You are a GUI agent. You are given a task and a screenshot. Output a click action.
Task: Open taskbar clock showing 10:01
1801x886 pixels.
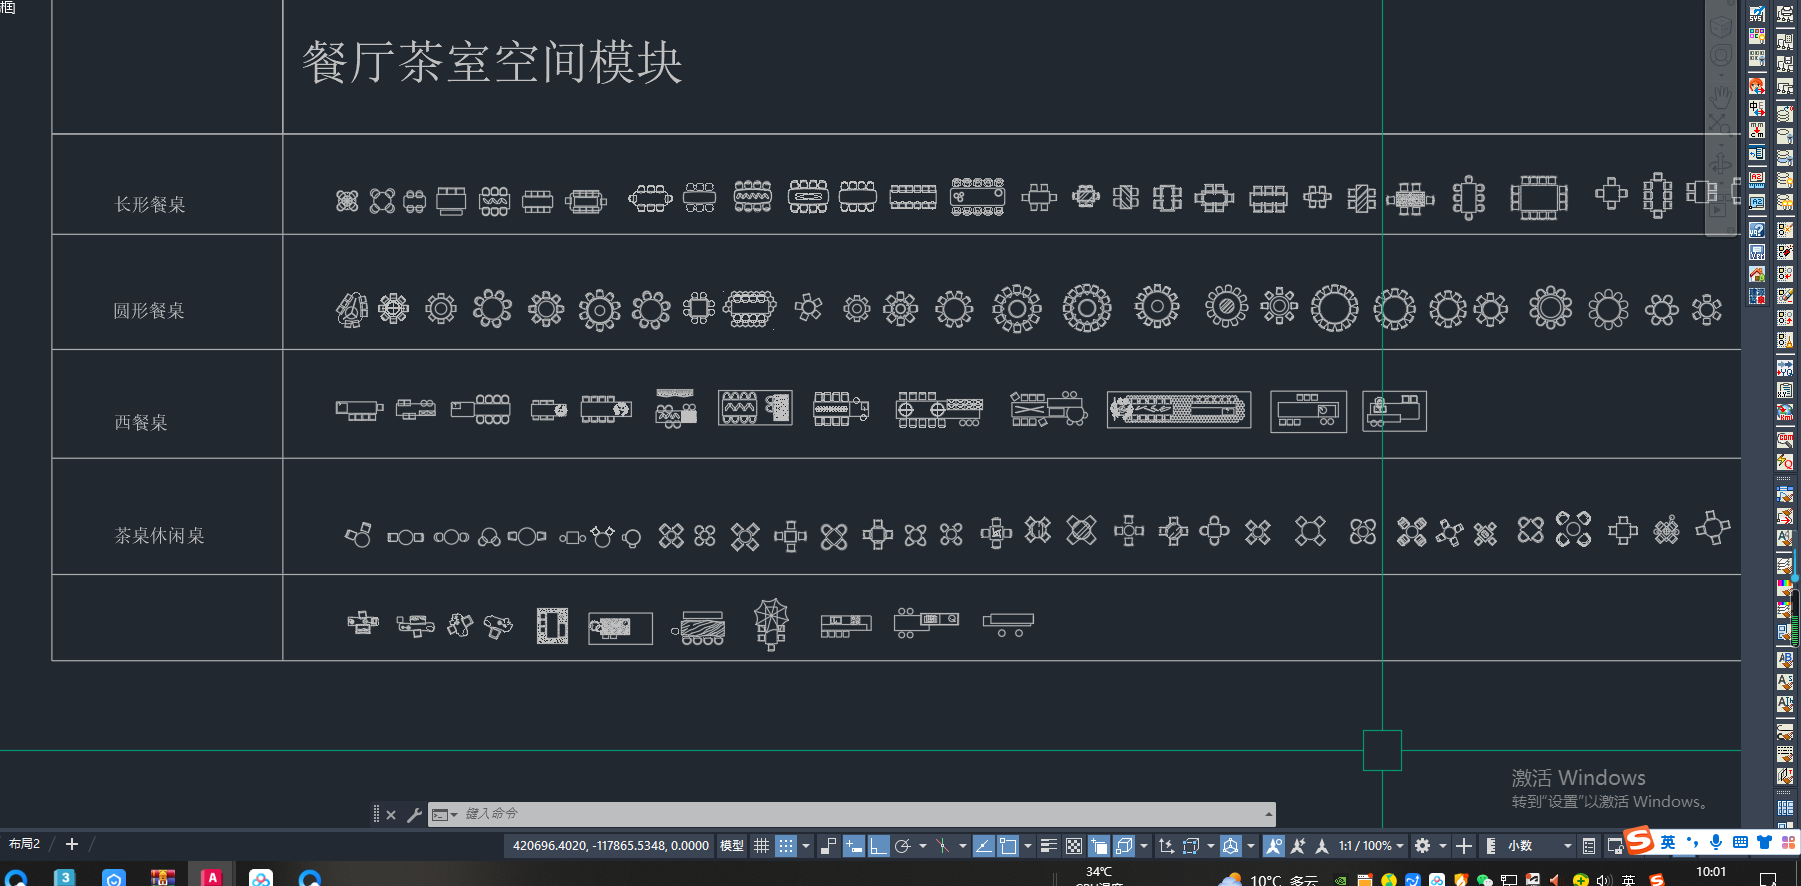[1711, 872]
